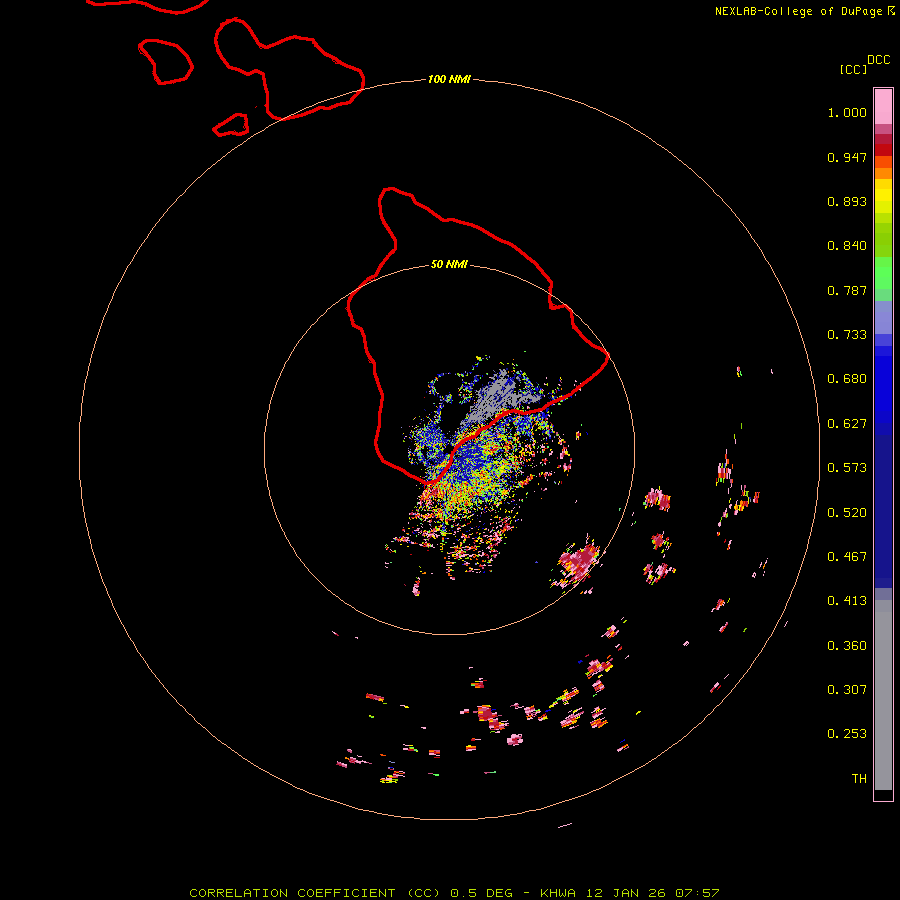Select the 0.307 scale value
900x900 pixels.
tap(847, 690)
